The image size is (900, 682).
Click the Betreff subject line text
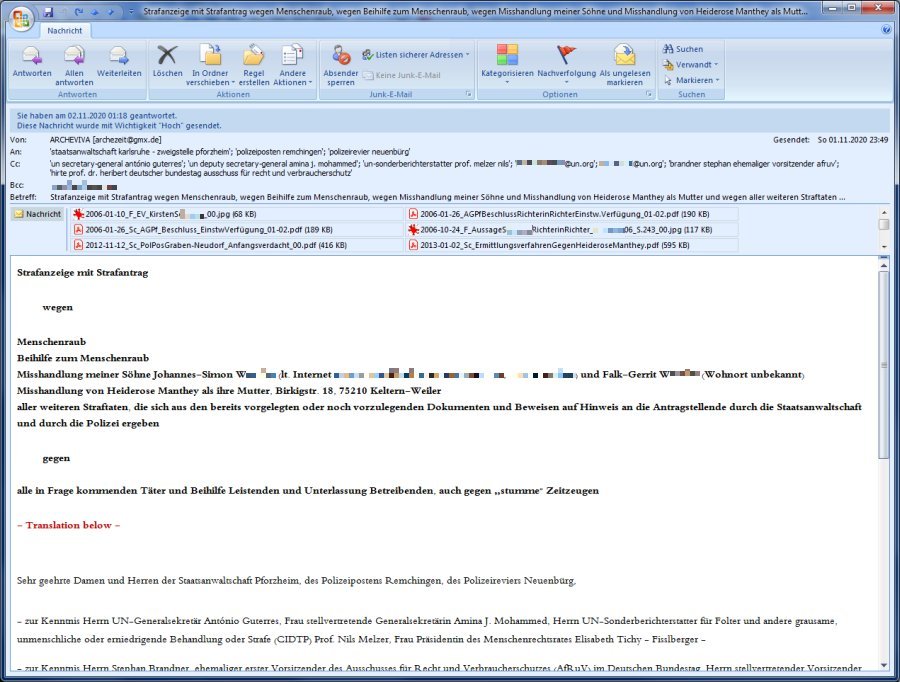[x=448, y=197]
